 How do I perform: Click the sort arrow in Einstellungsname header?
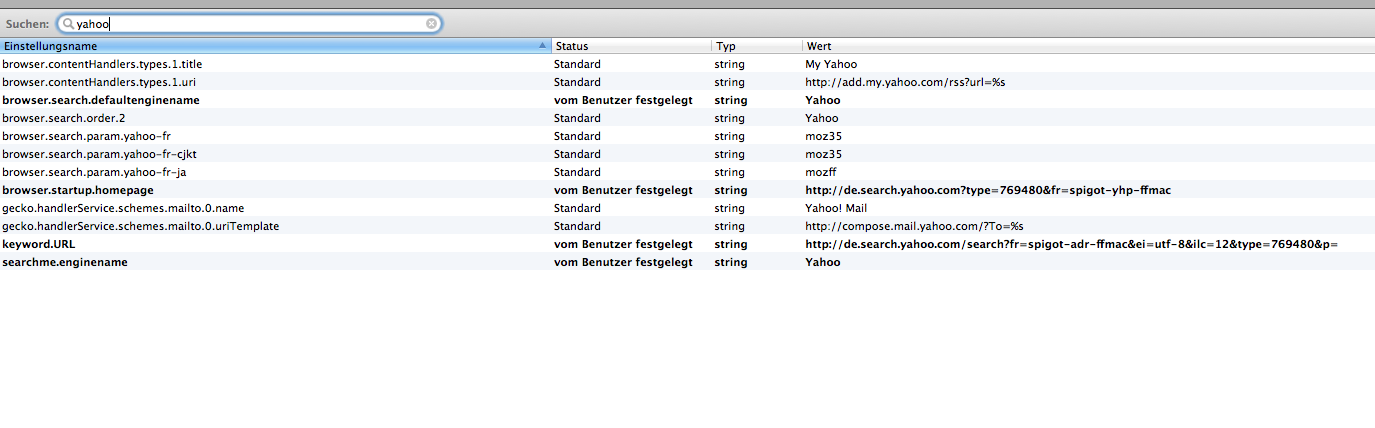click(542, 46)
